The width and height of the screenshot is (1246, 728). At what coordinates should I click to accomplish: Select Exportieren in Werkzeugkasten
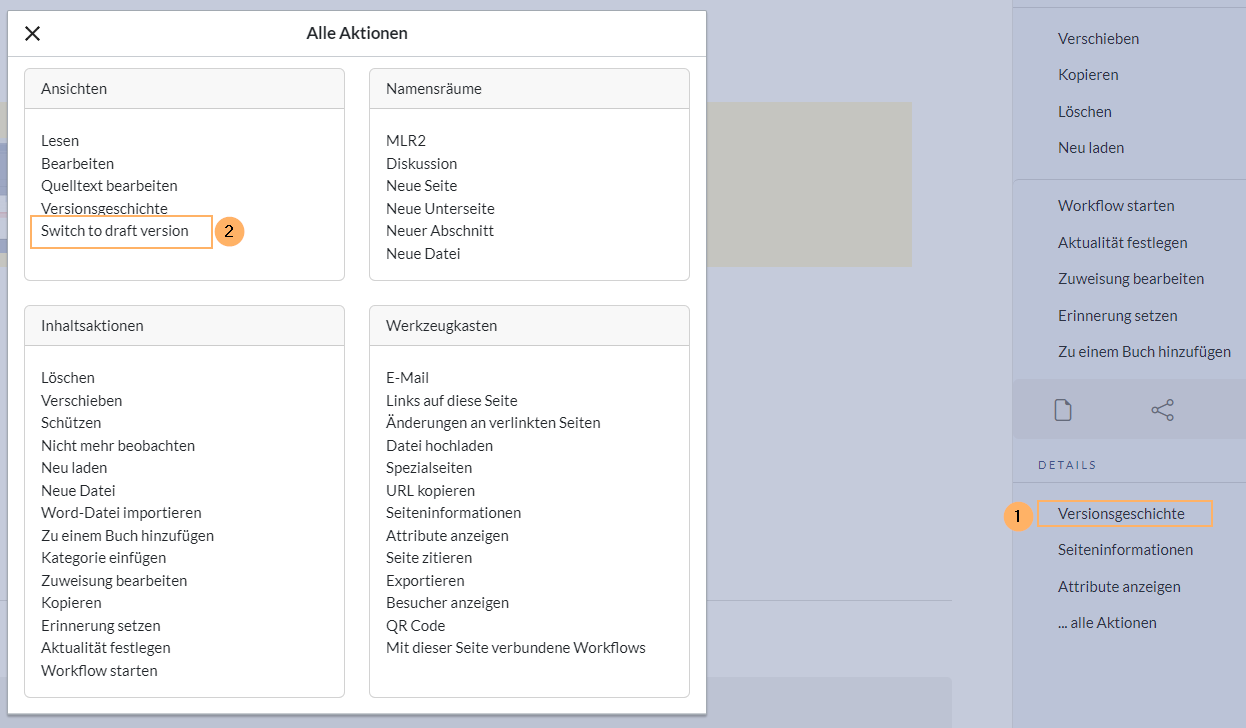425,581
